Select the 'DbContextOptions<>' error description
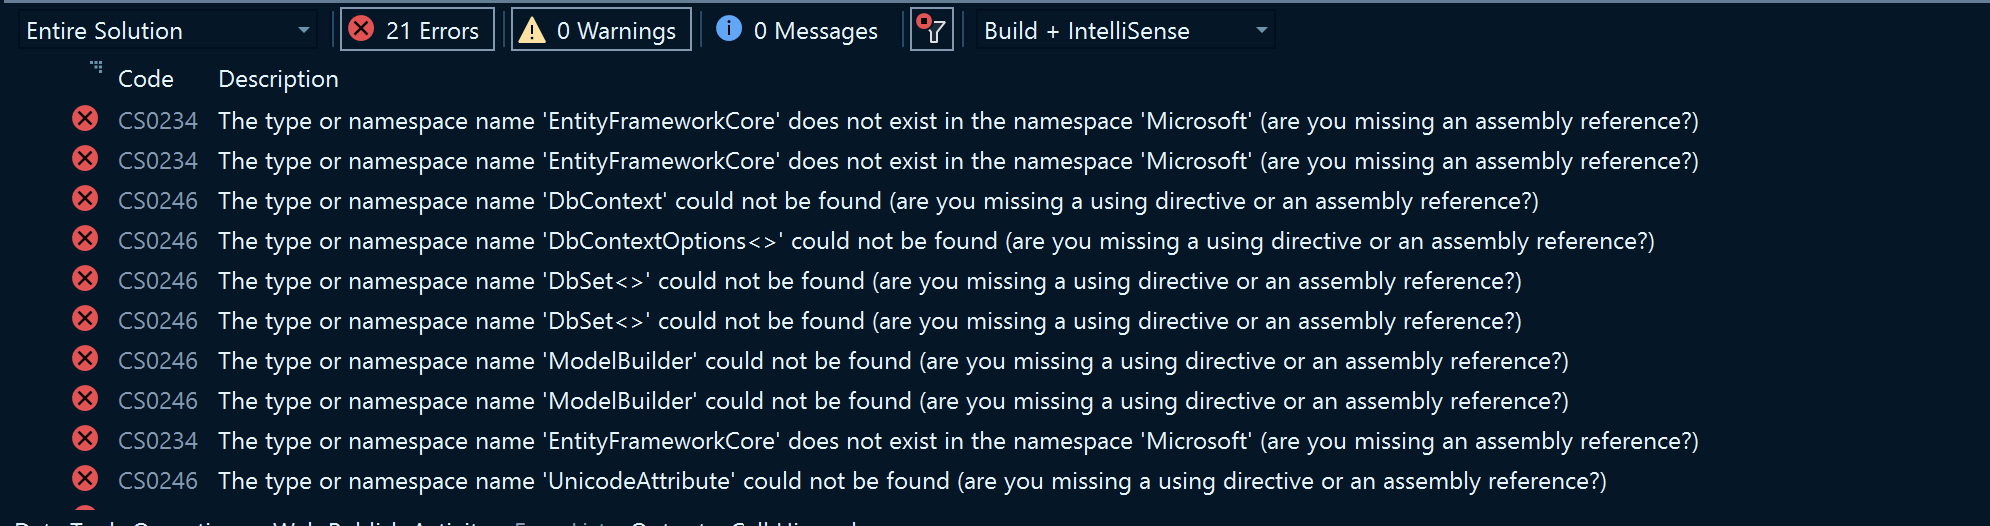The image size is (1990, 526). coord(936,241)
